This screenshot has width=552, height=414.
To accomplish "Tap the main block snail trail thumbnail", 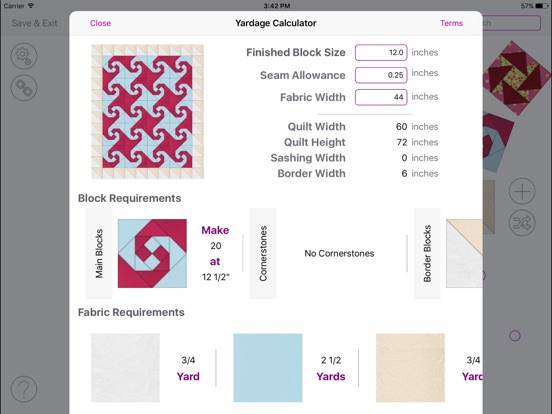I will [x=152, y=253].
